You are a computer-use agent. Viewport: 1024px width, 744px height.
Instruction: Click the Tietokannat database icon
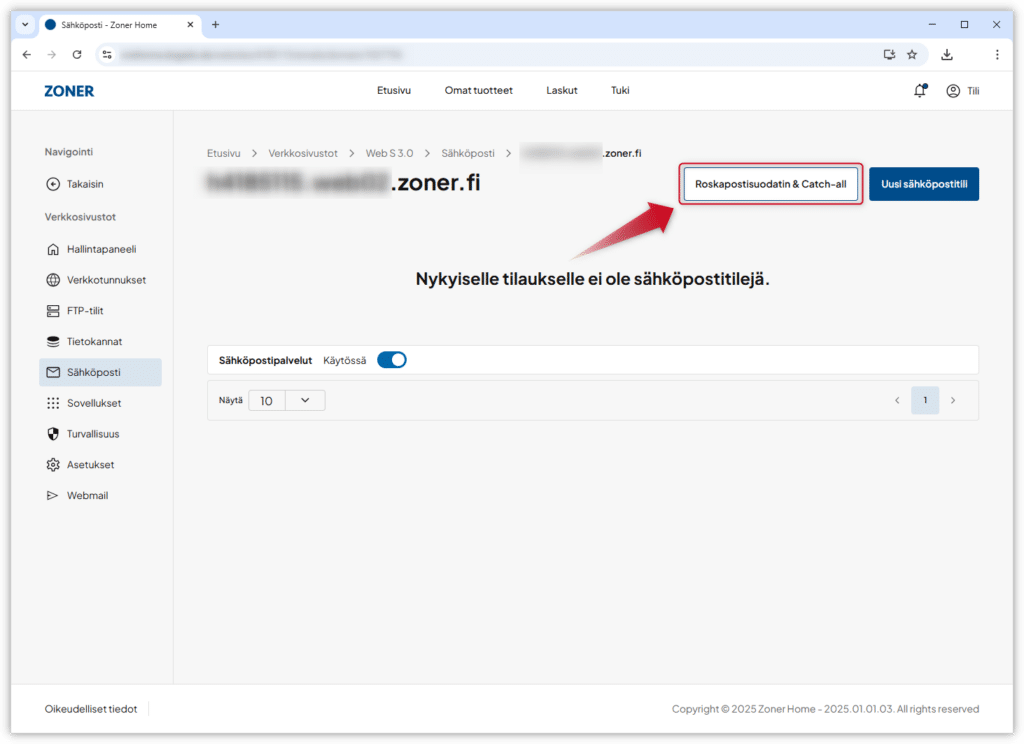coord(53,342)
